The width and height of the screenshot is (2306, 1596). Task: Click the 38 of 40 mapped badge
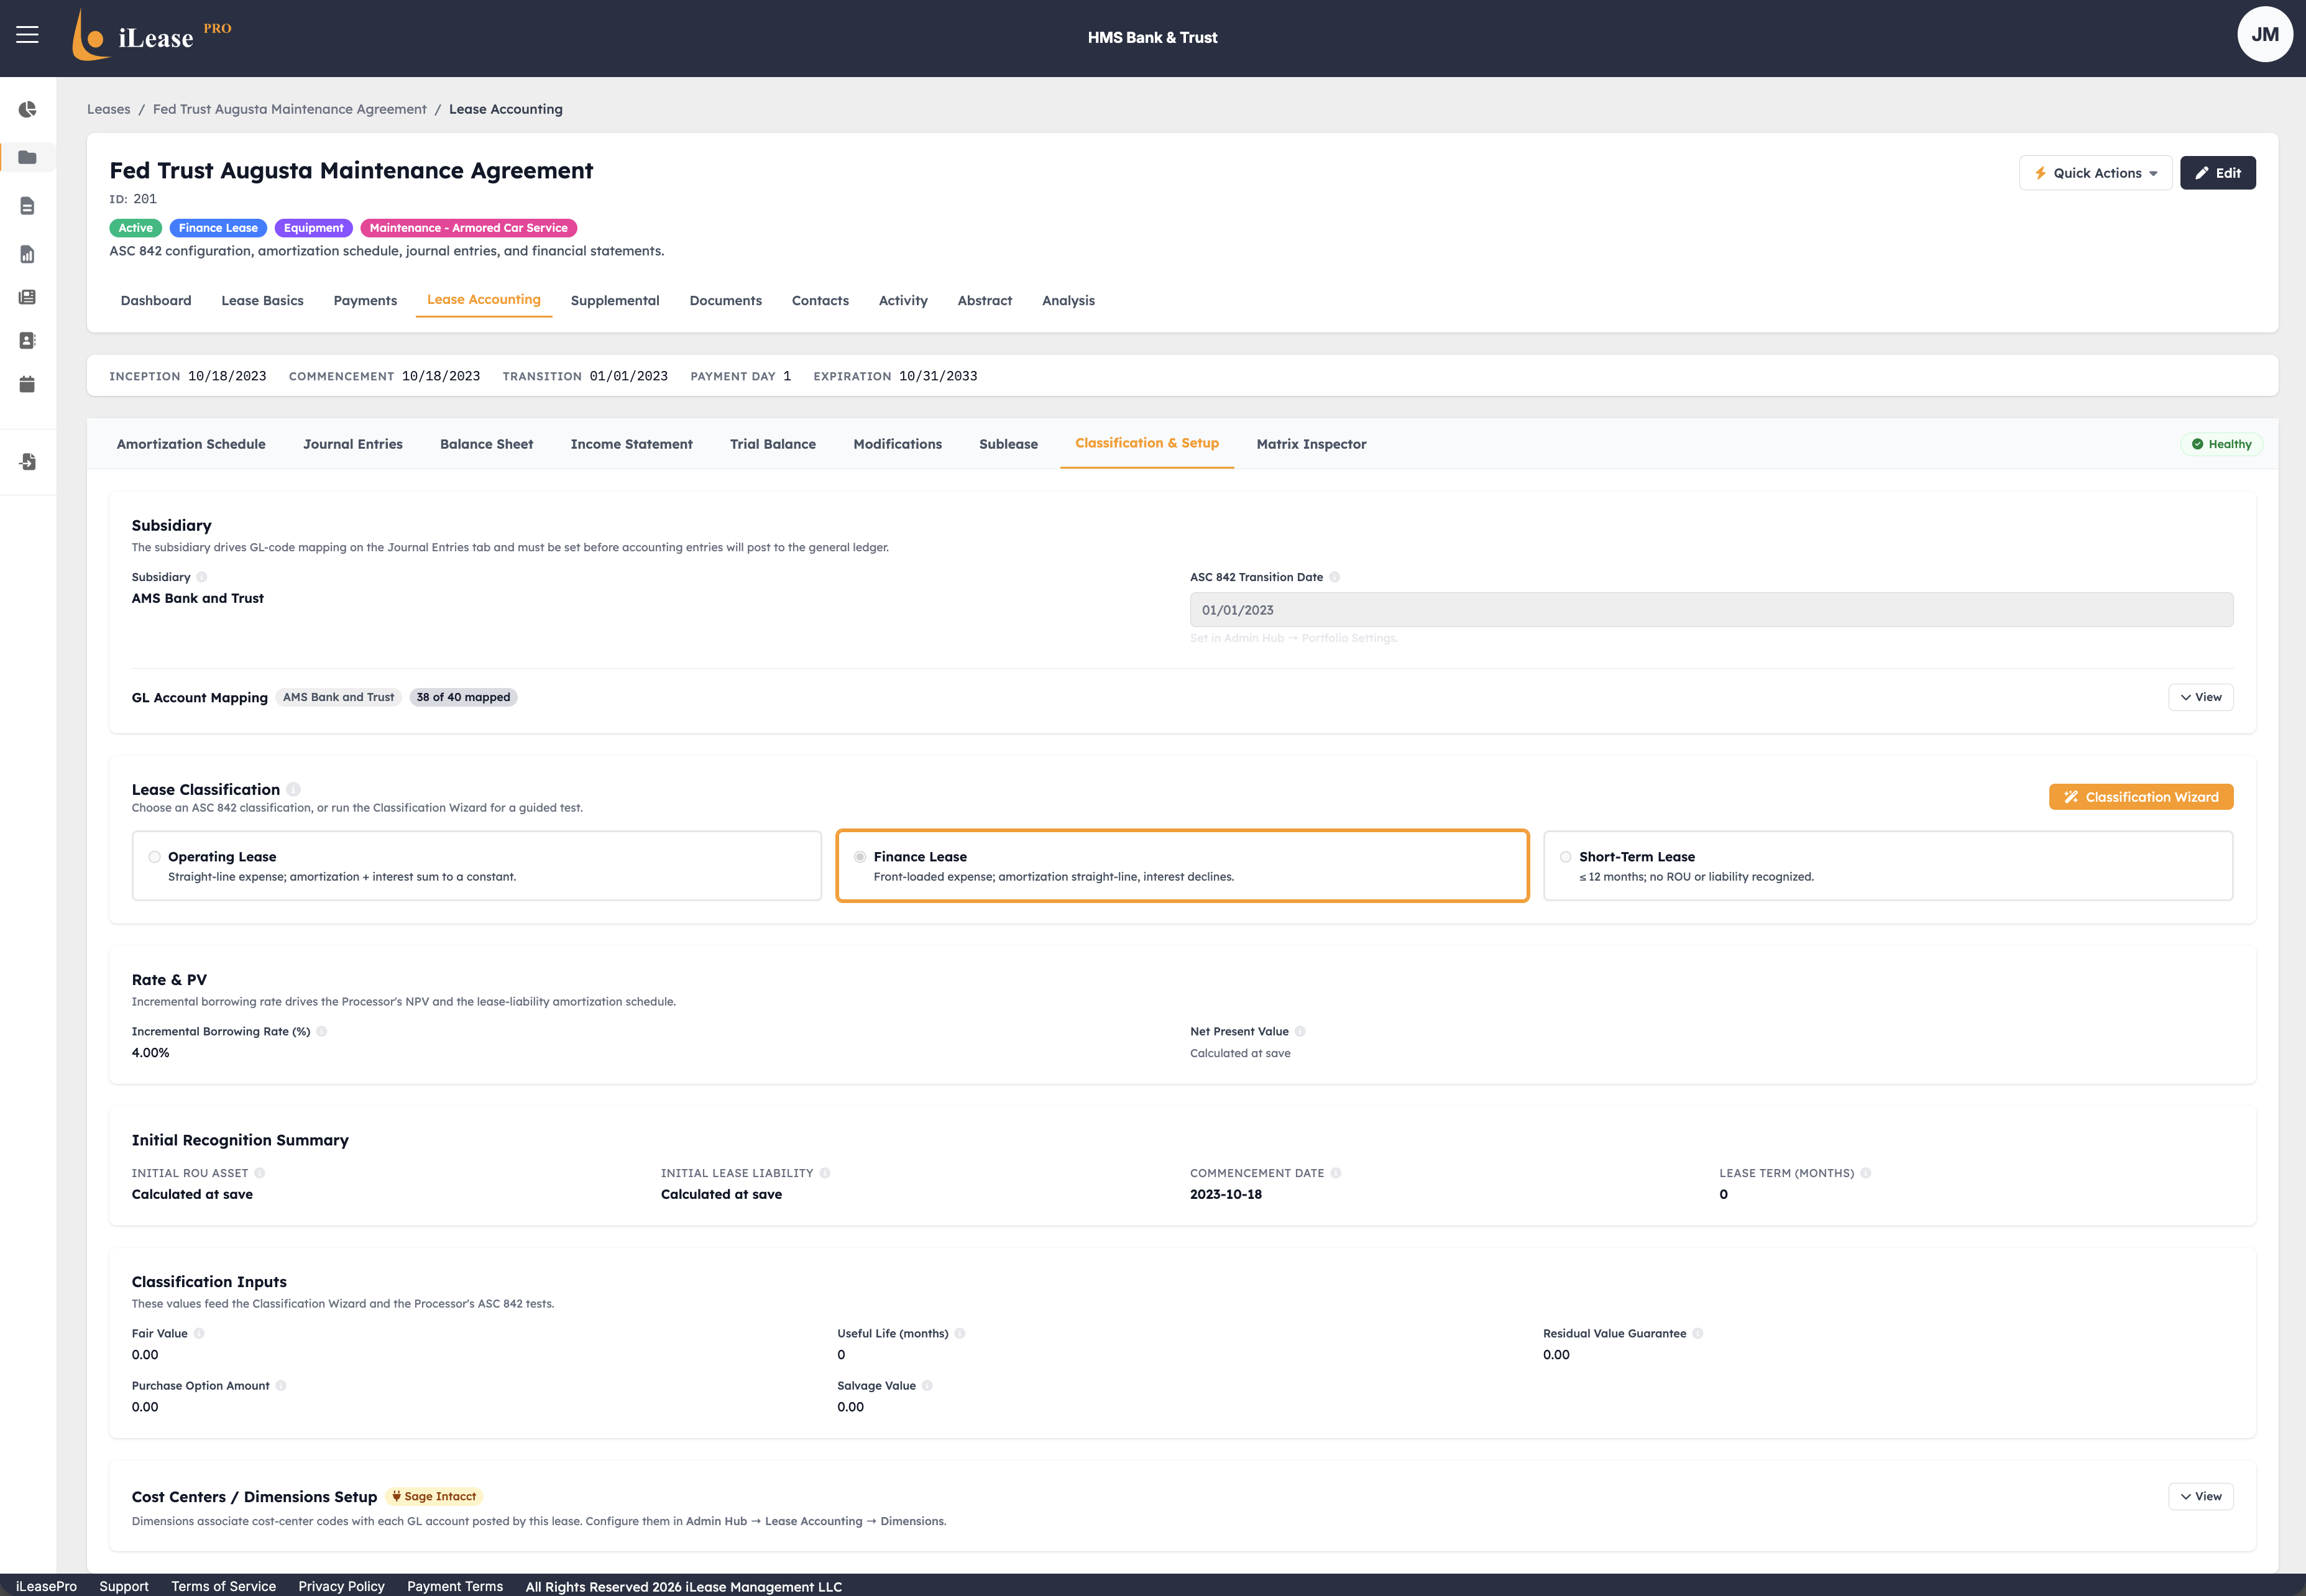tap(463, 697)
